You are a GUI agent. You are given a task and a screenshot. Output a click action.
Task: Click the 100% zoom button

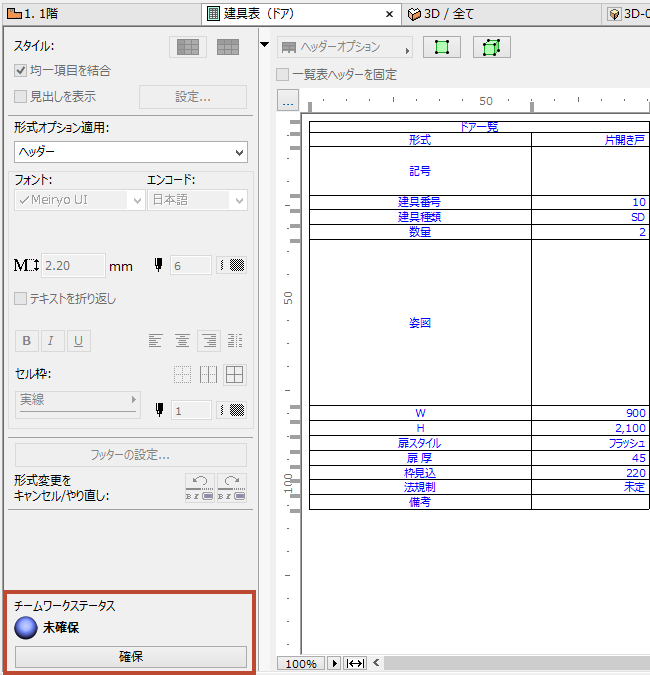pos(301,663)
